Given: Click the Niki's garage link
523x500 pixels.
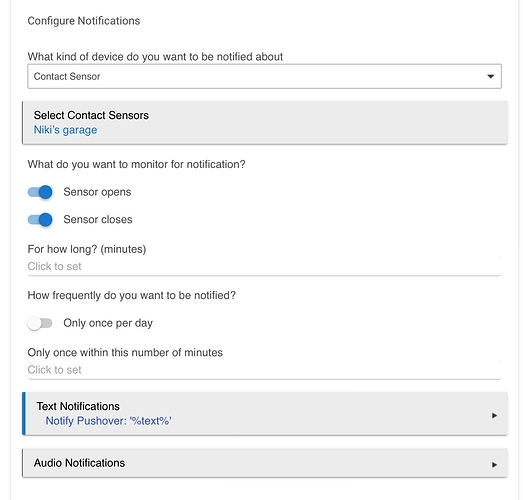Looking at the screenshot, I should [x=65, y=130].
